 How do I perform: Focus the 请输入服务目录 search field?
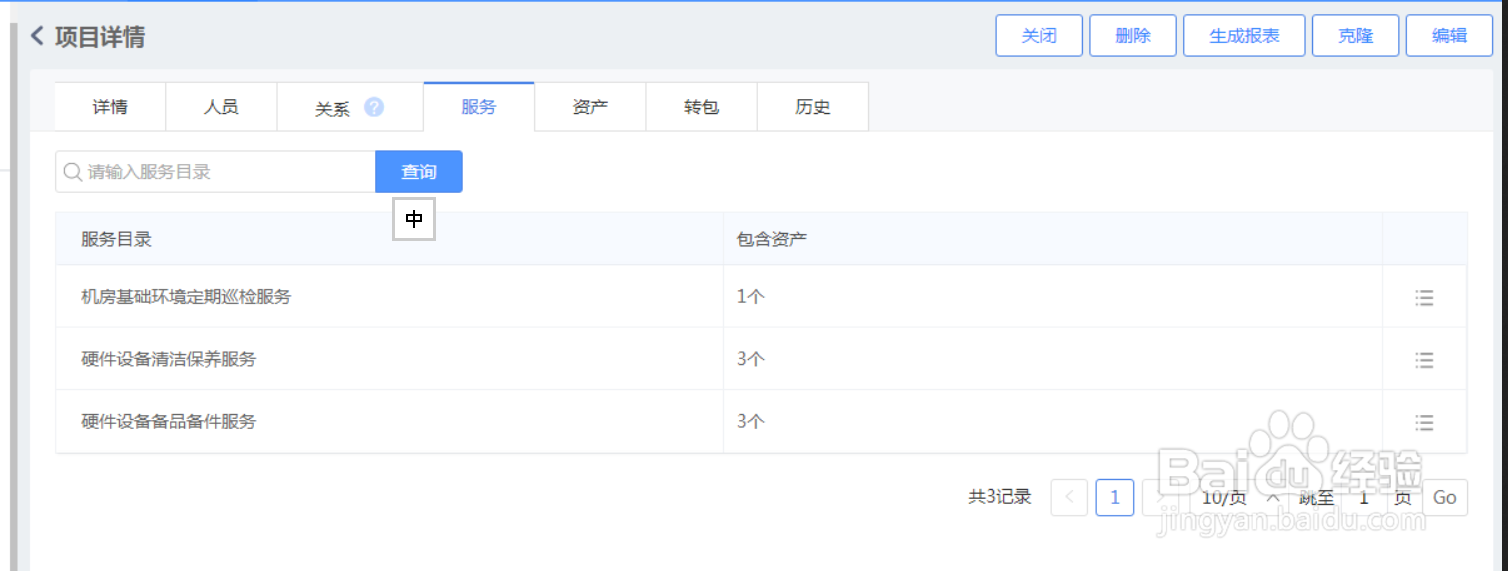(x=215, y=172)
